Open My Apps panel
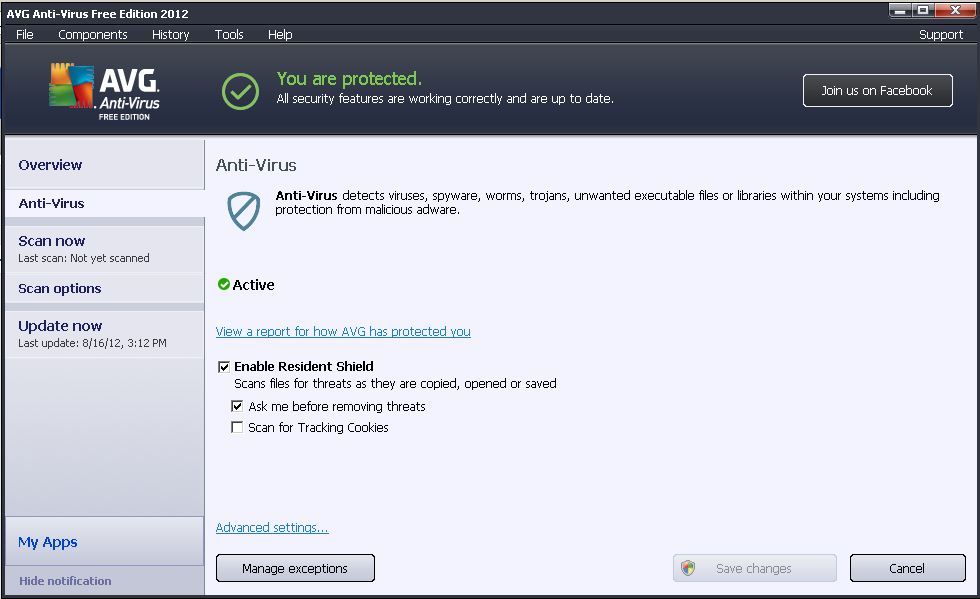980x599 pixels. click(104, 541)
